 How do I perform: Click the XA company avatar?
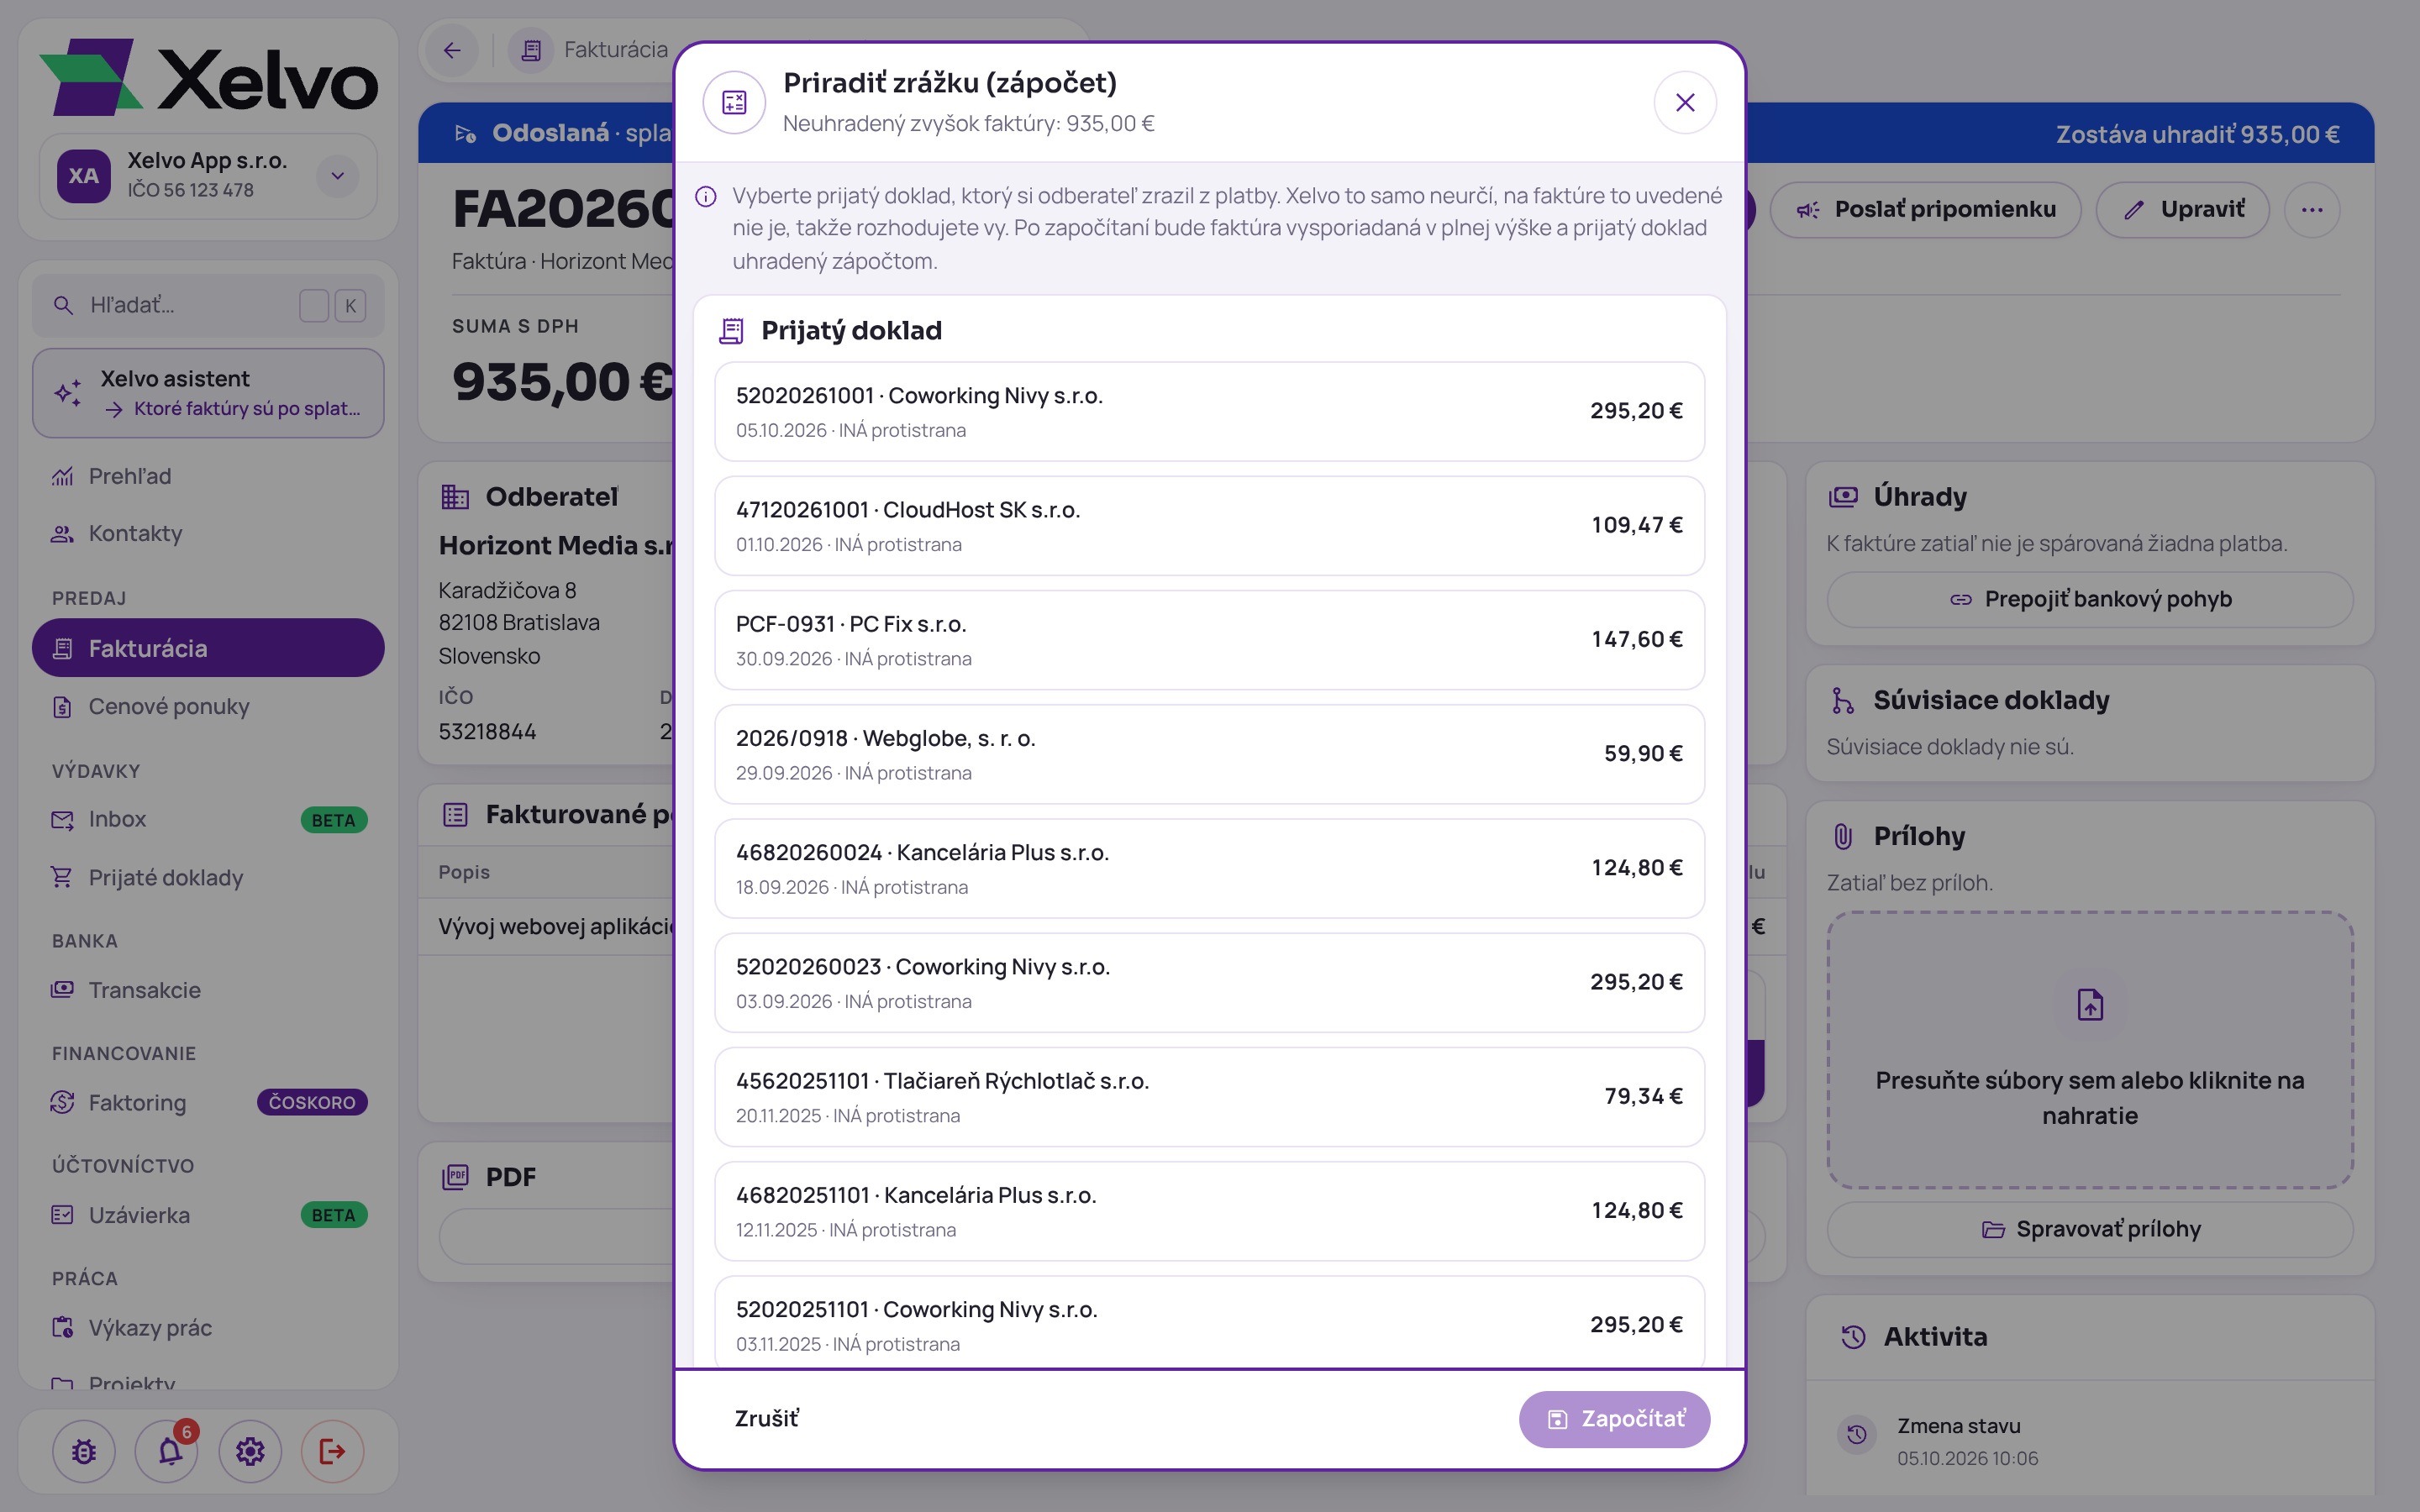pyautogui.click(x=84, y=176)
